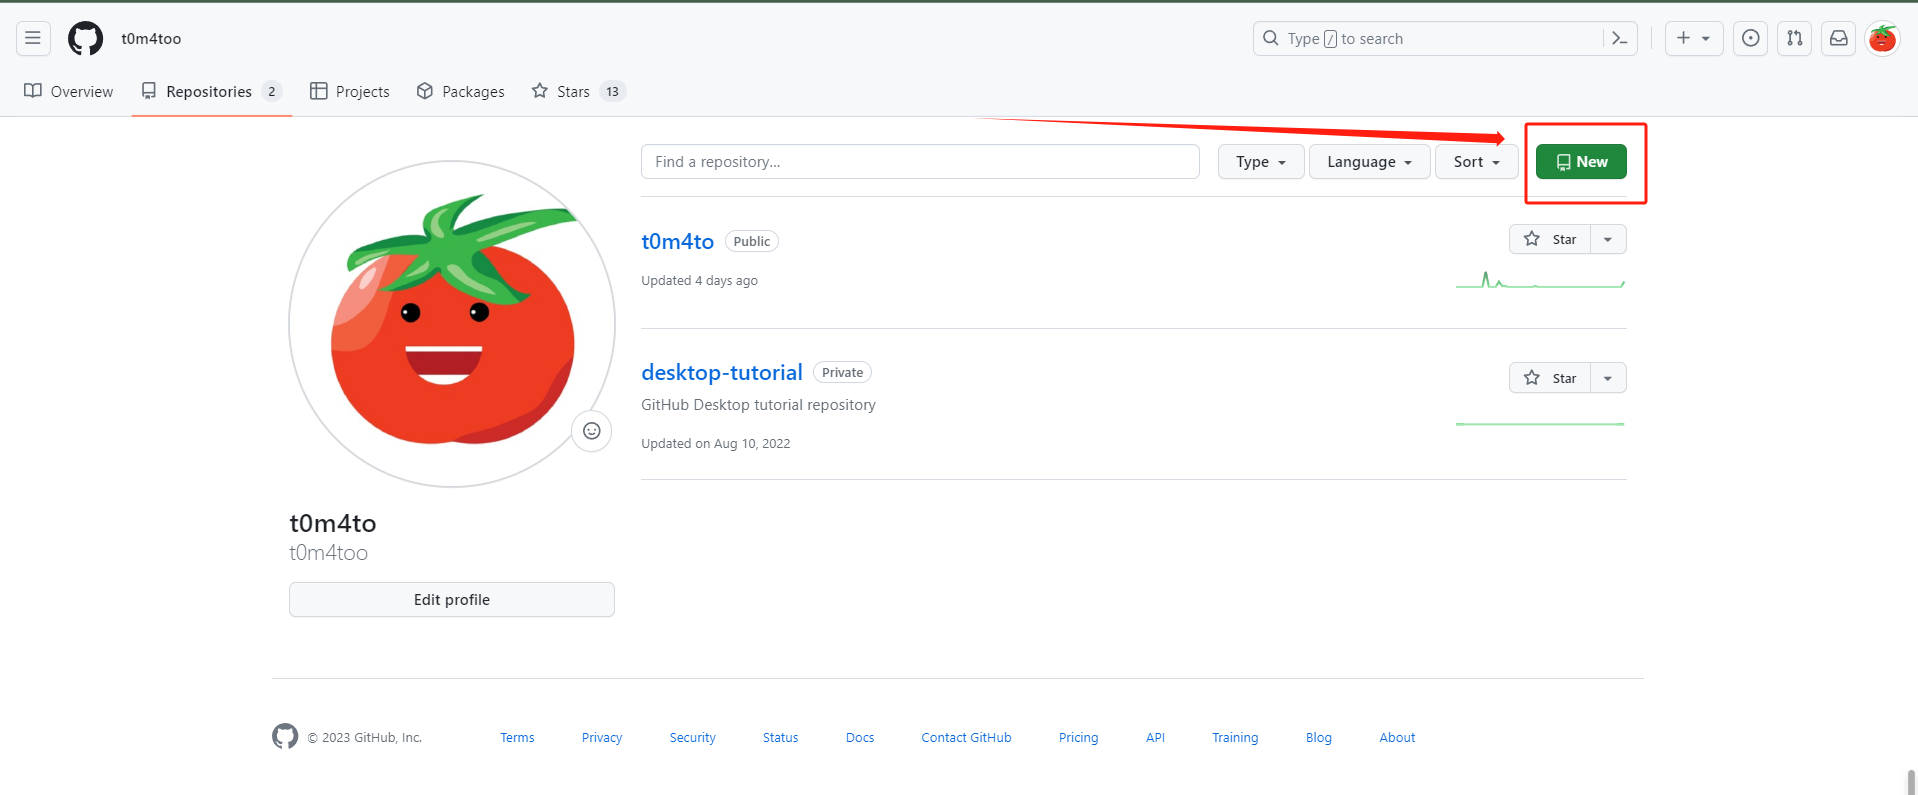This screenshot has height=795, width=1918.
Task: Open the Issues icon in header
Action: 1750,38
